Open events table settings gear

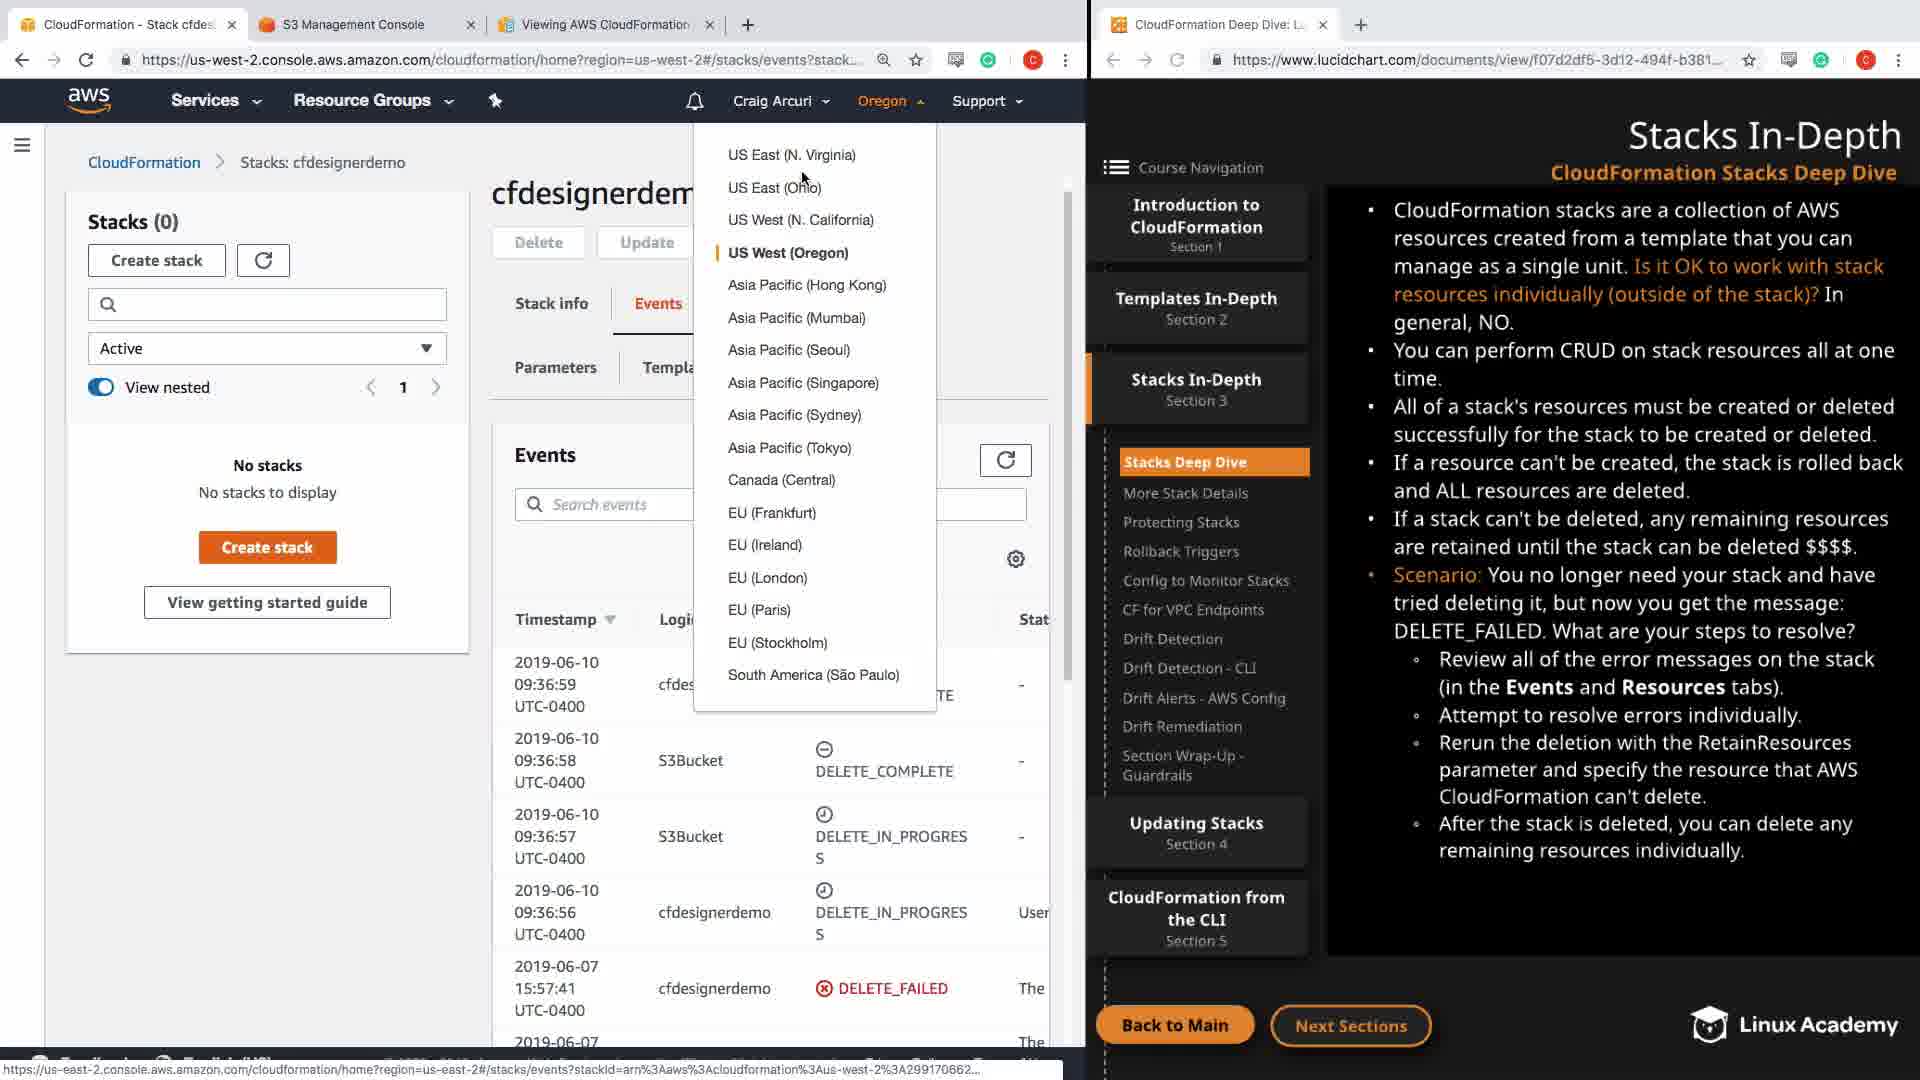(x=1015, y=559)
